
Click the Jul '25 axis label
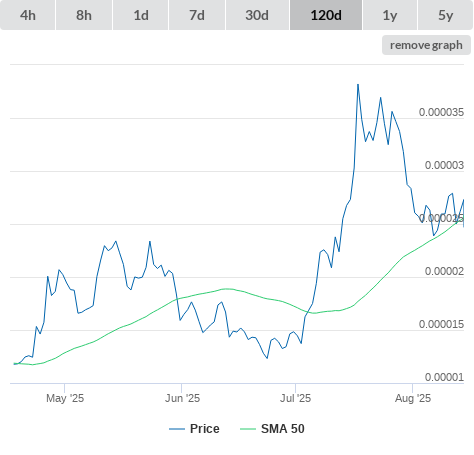(295, 398)
